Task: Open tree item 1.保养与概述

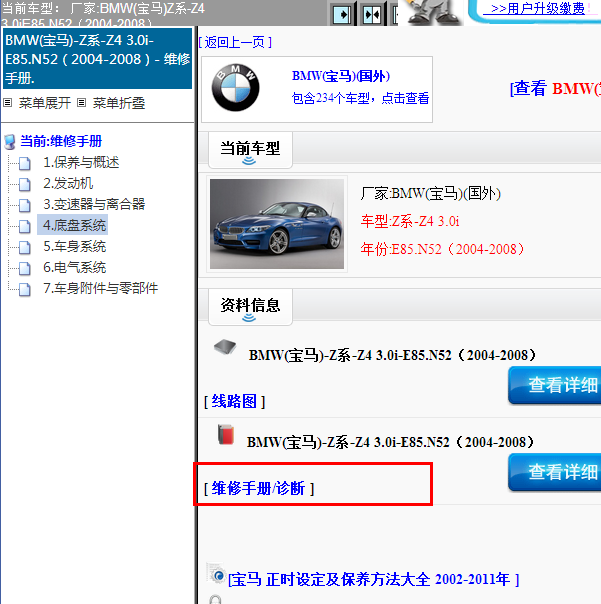Action: click(x=81, y=163)
